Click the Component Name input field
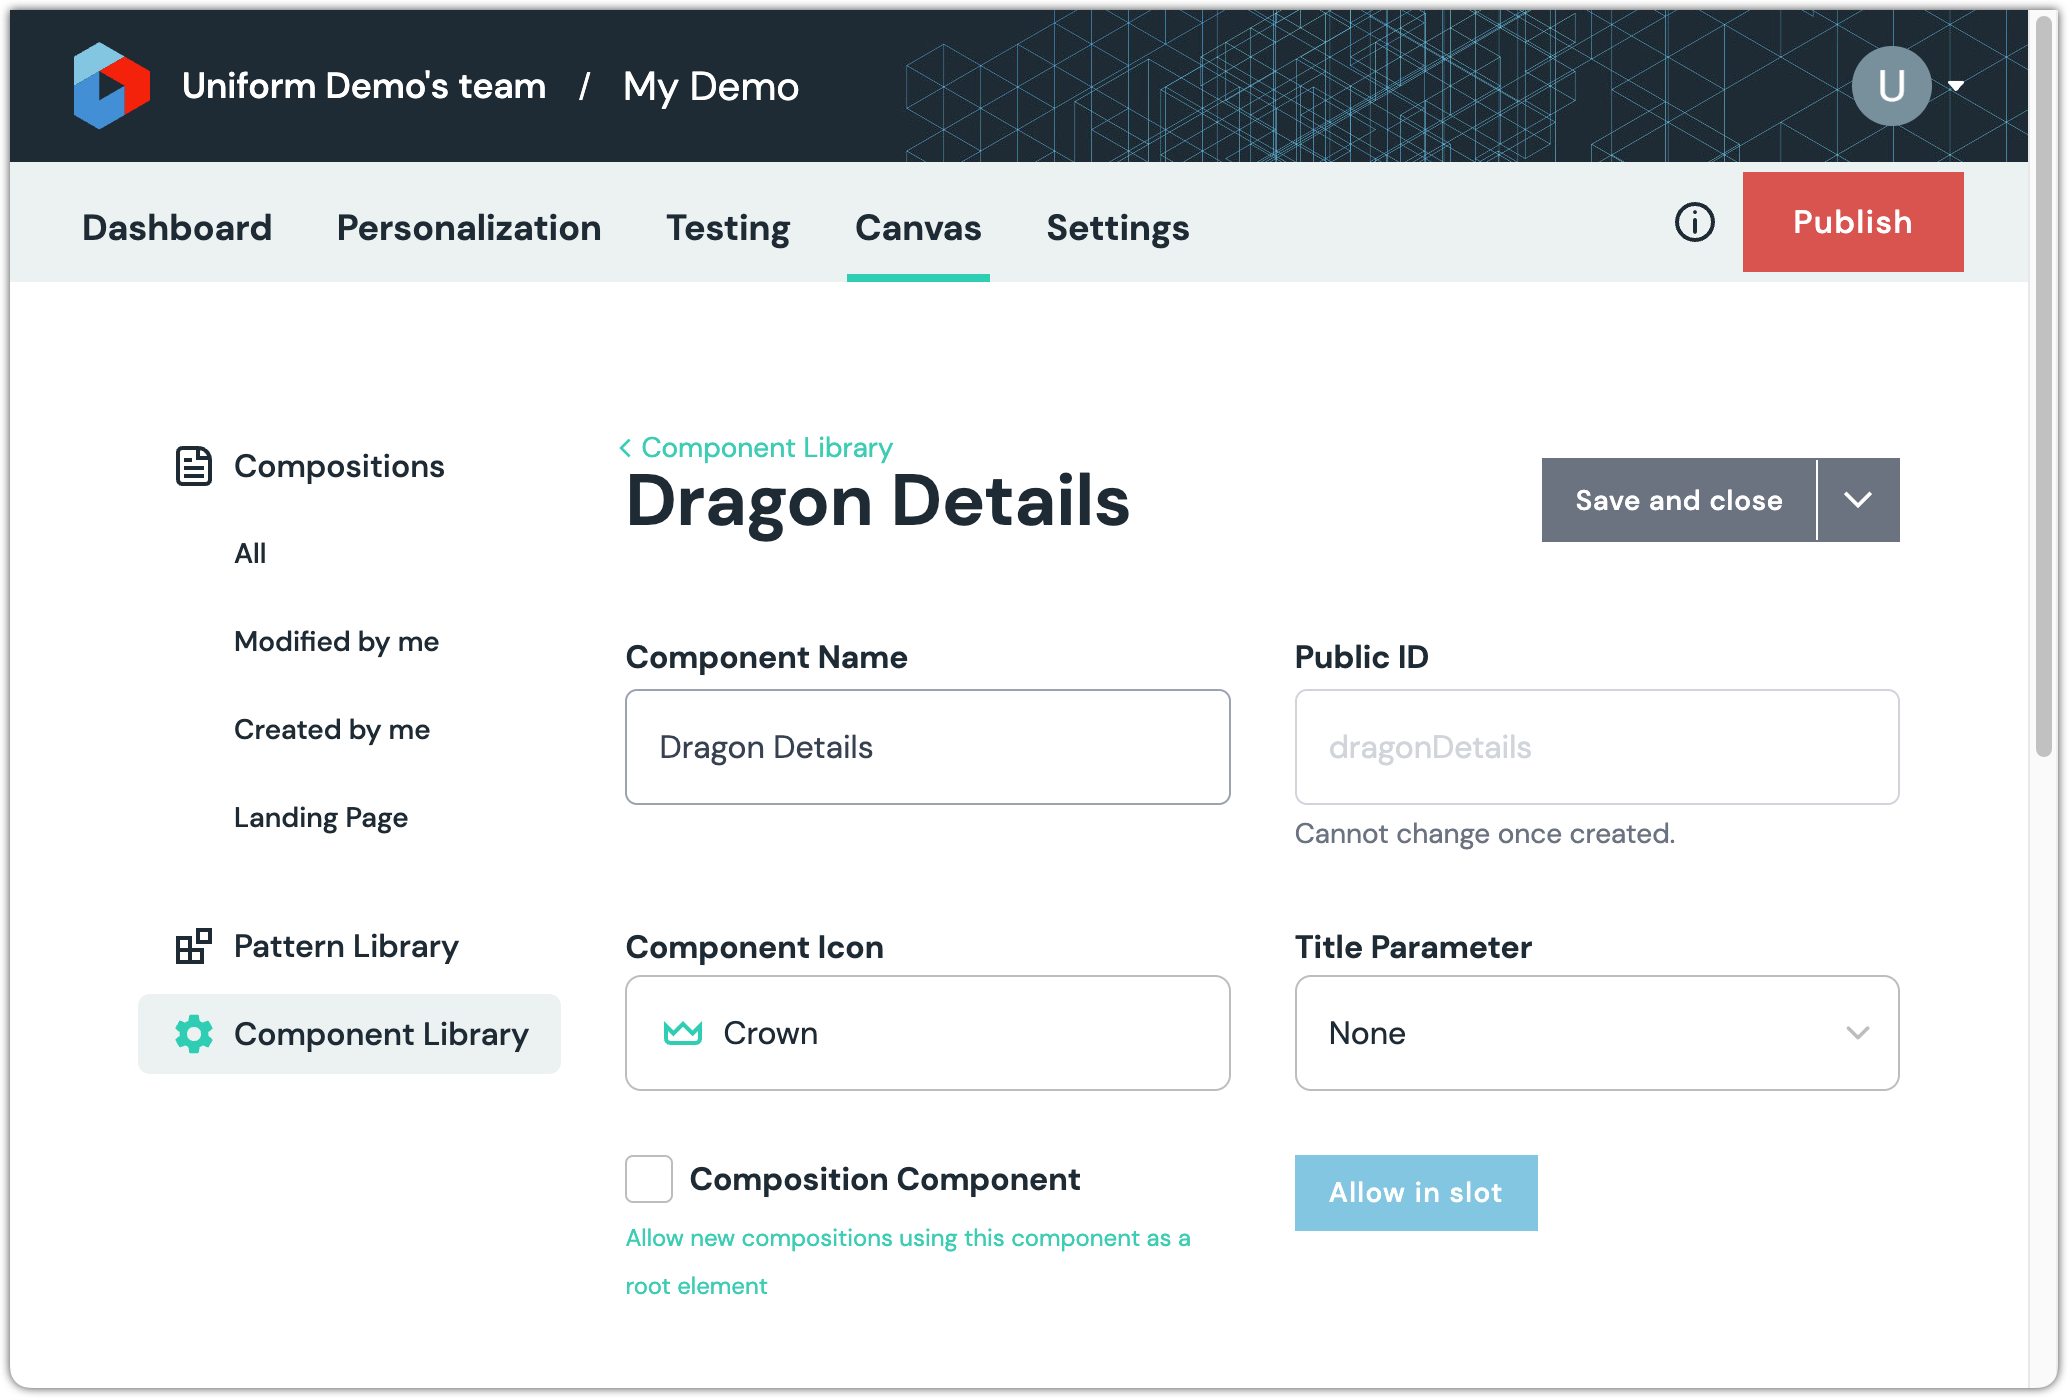The image size is (2068, 1398). (x=927, y=747)
